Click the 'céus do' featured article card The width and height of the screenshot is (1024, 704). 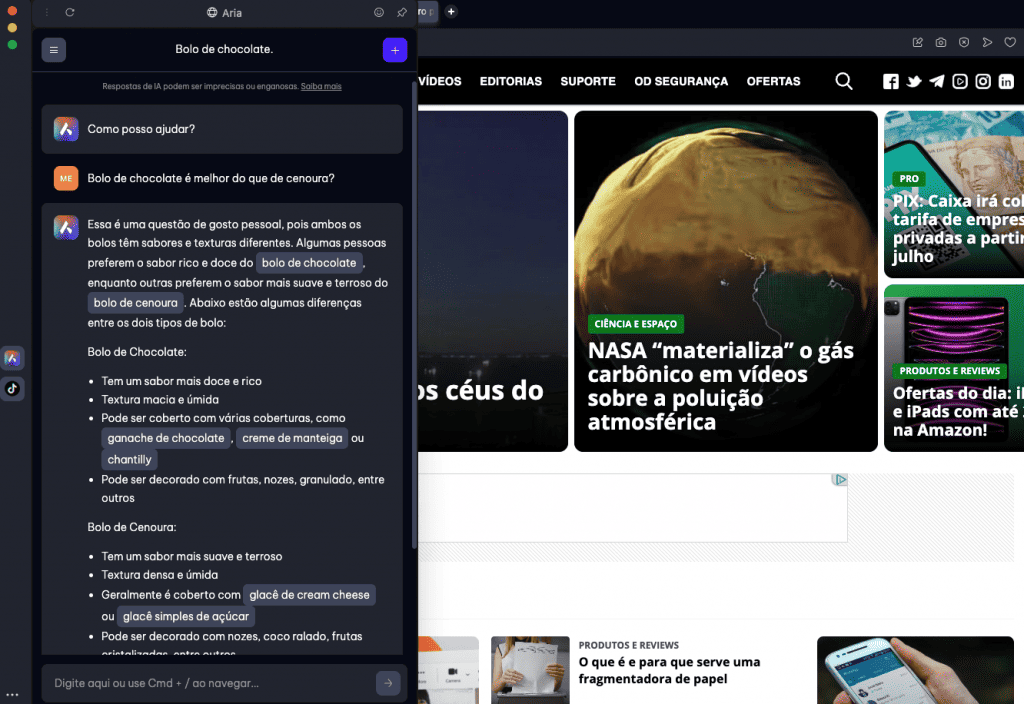(x=493, y=281)
